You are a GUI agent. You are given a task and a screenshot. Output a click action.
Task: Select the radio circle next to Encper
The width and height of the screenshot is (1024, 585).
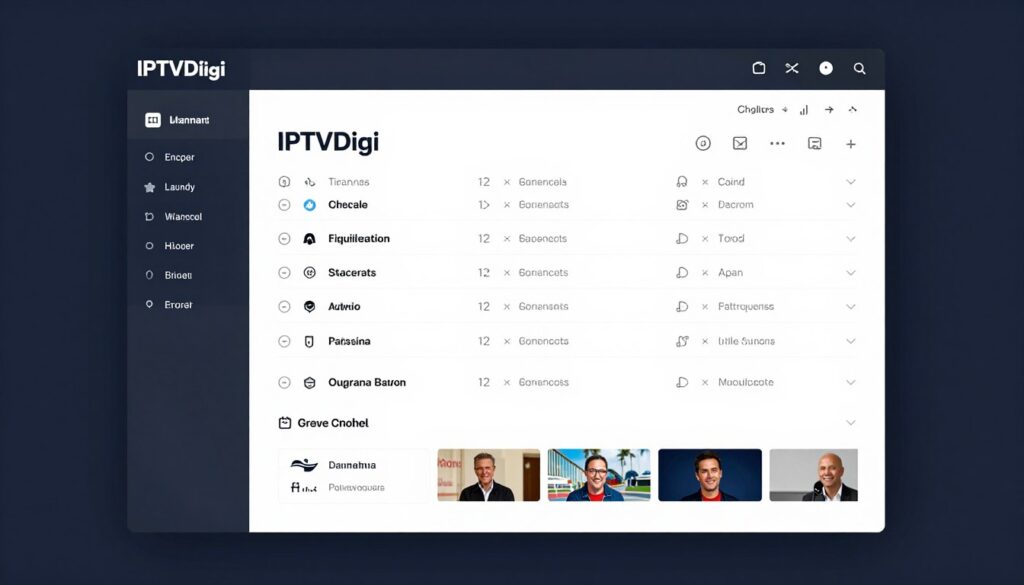tap(150, 157)
